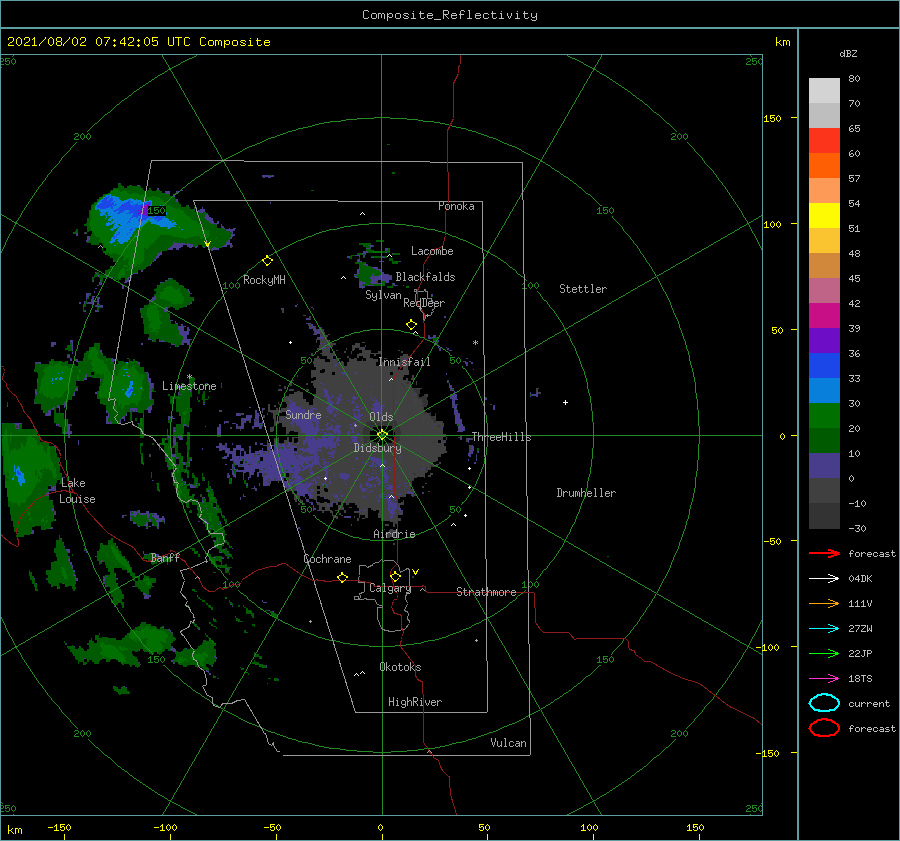Click the yellow diamond marker below RedDeer
Image resolution: width=900 pixels, height=841 pixels.
point(411,325)
